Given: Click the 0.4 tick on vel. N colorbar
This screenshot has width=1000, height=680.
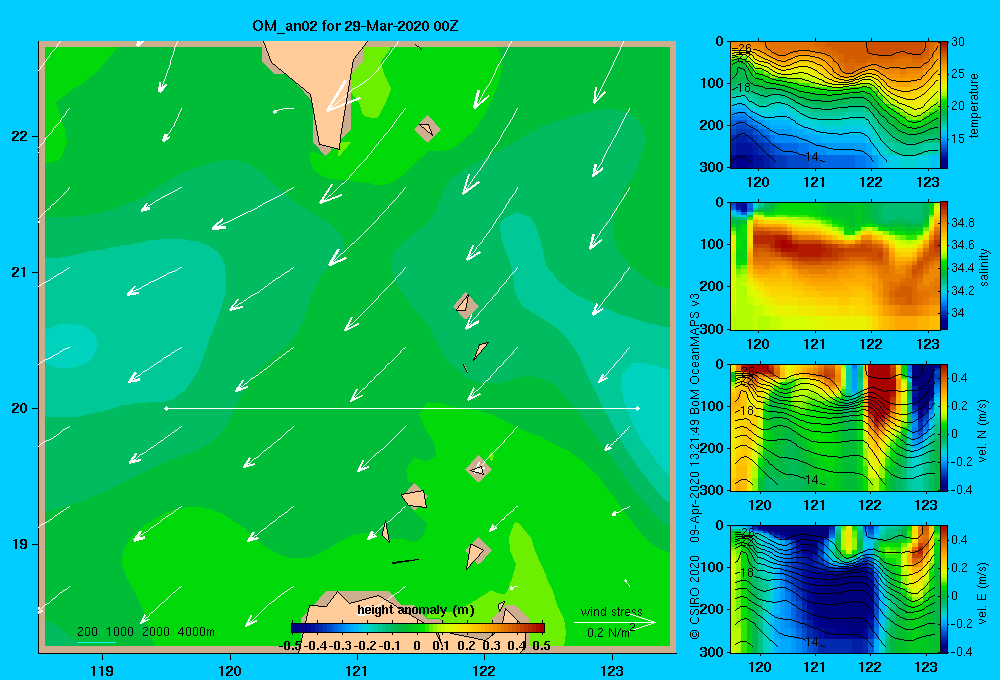Looking at the screenshot, I should coord(960,378).
